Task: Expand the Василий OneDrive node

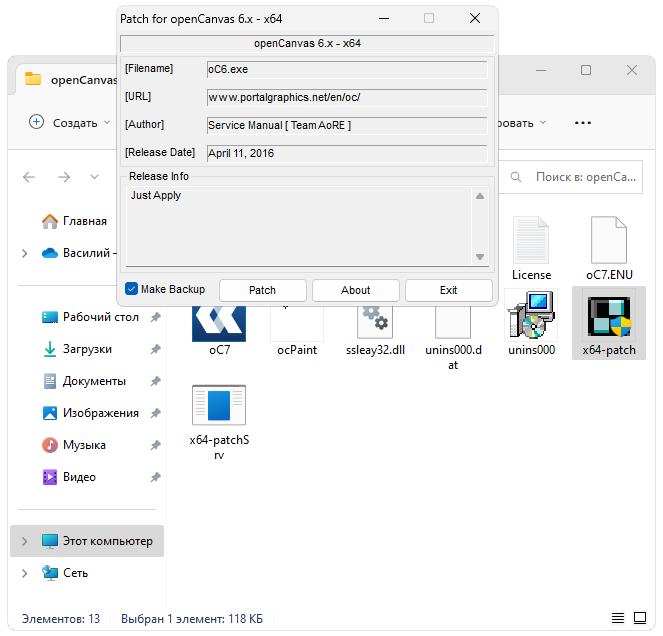Action: point(25,253)
